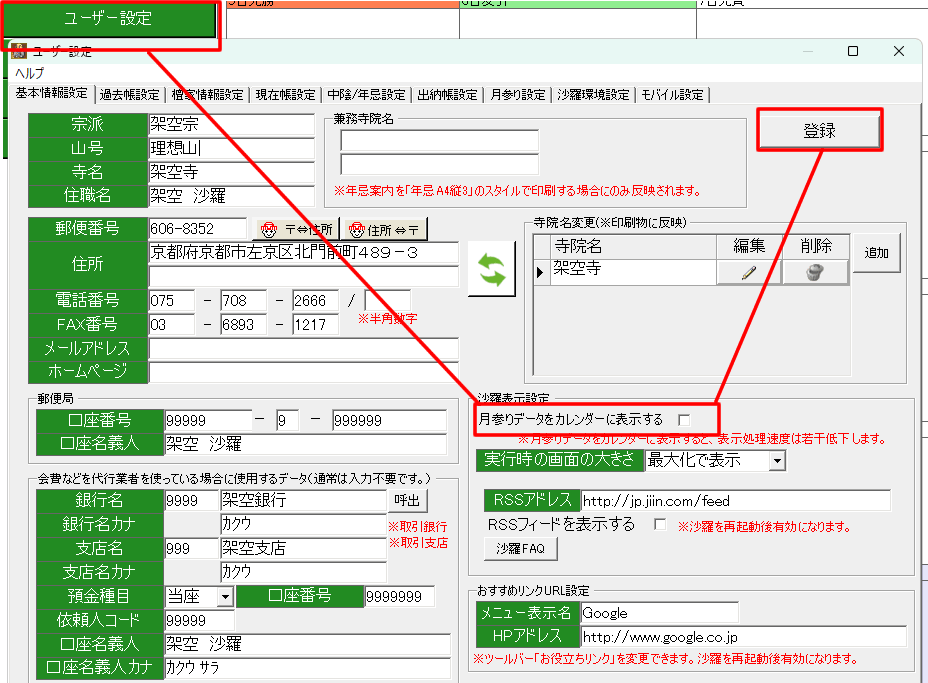
Task: Click the green refresh arrows icon
Action: tap(492, 269)
